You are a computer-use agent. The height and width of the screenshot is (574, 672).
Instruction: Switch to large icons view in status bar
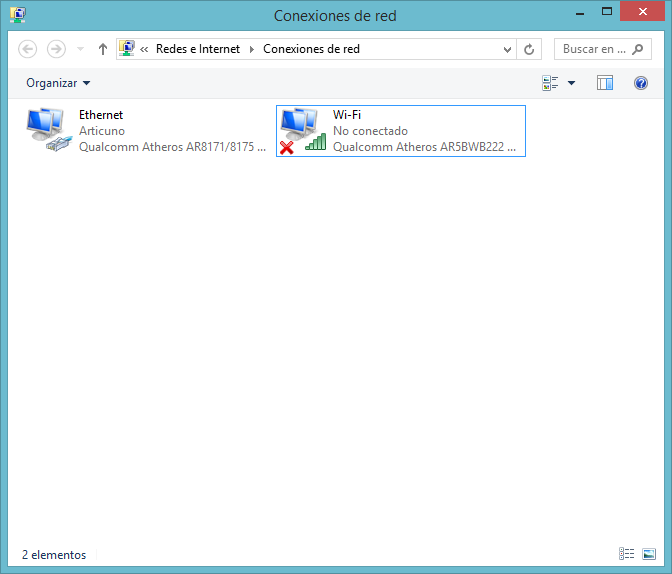click(x=649, y=554)
